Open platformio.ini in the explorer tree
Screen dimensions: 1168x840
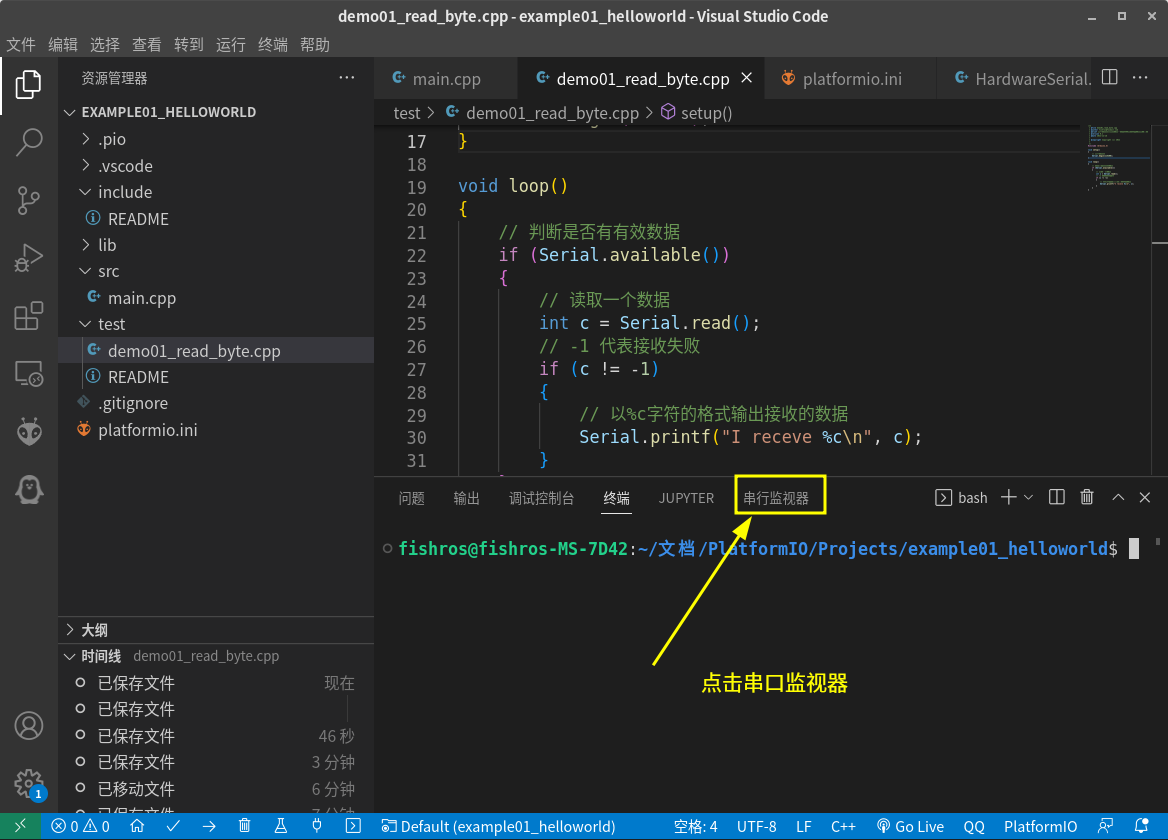pos(147,430)
